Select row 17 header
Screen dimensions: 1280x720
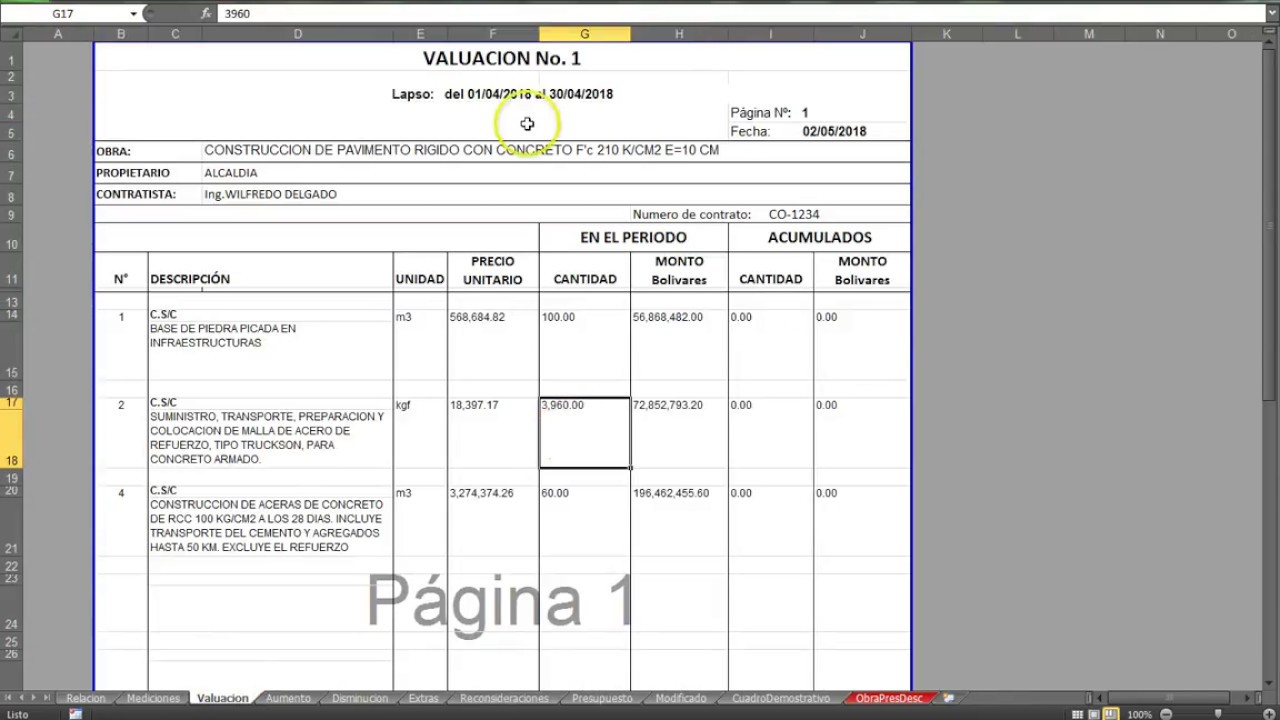[x=11, y=403]
